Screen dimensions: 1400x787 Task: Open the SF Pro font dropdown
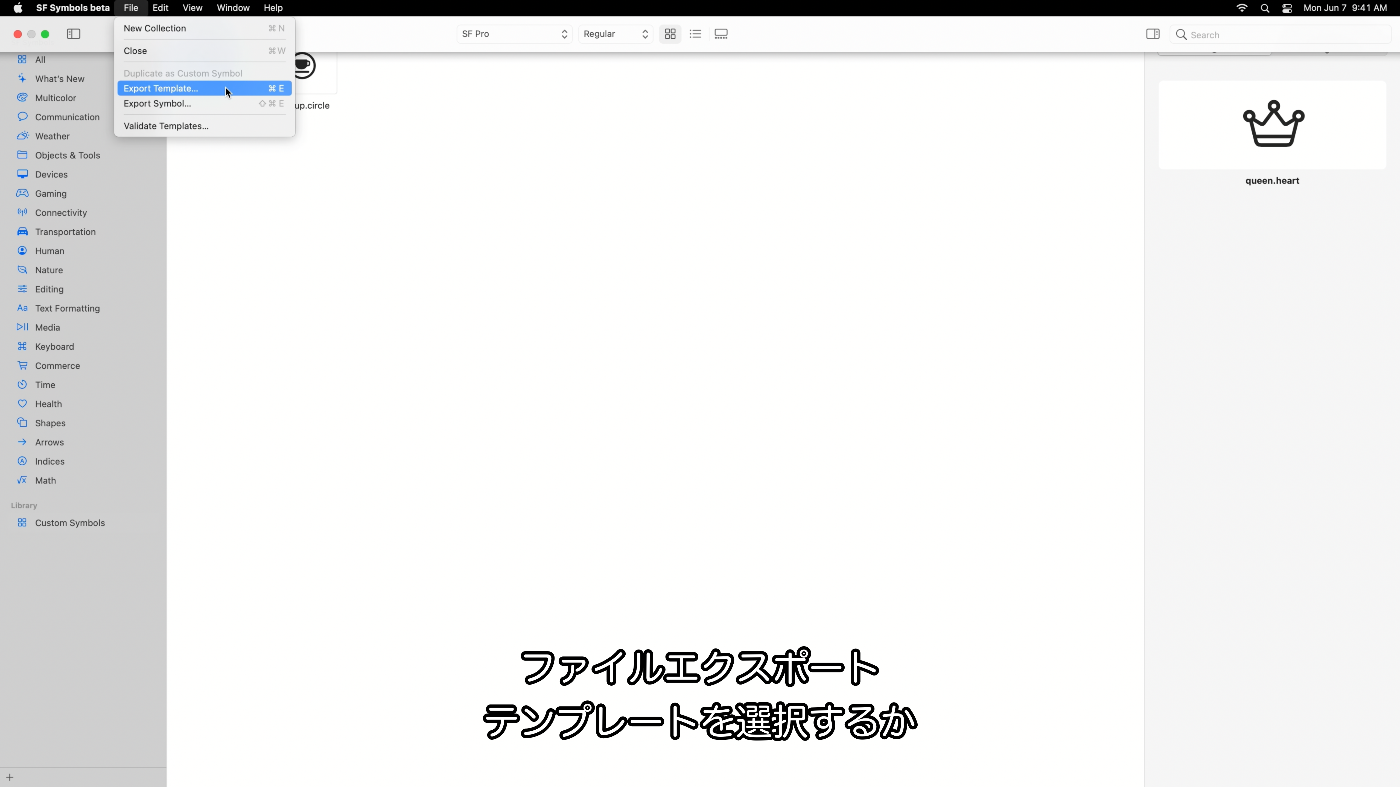coord(514,34)
